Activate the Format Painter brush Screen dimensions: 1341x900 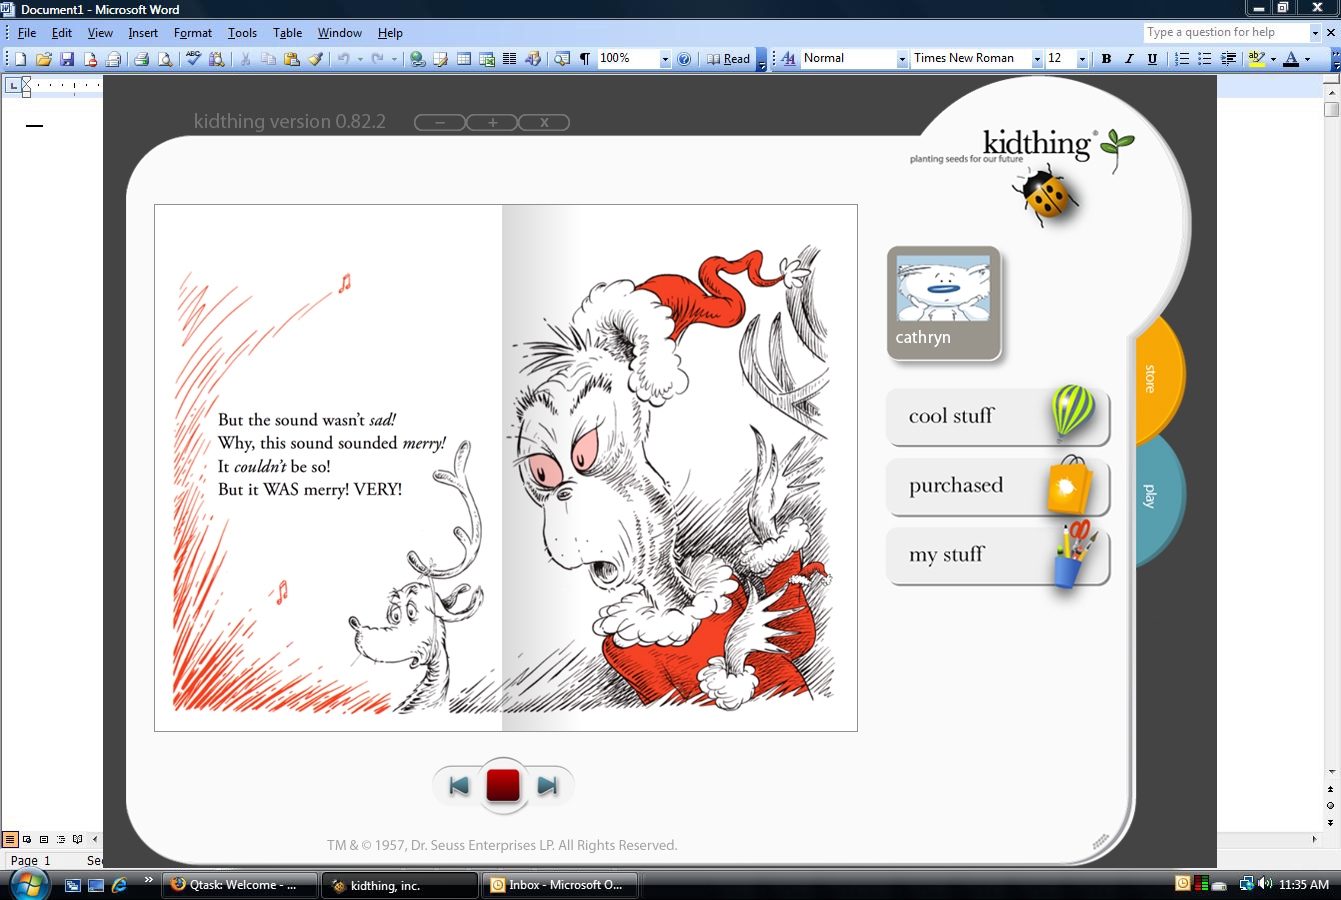[316, 59]
